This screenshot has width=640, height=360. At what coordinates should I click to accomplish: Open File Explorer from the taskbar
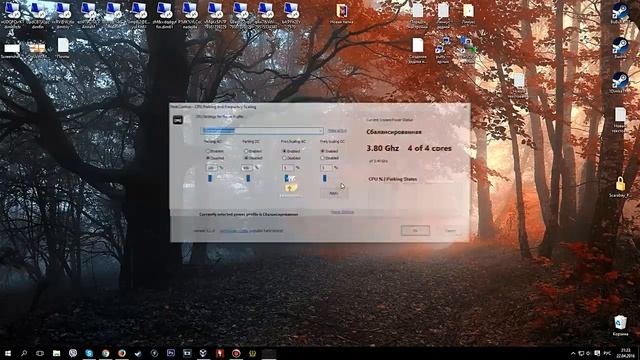[x=56, y=353]
